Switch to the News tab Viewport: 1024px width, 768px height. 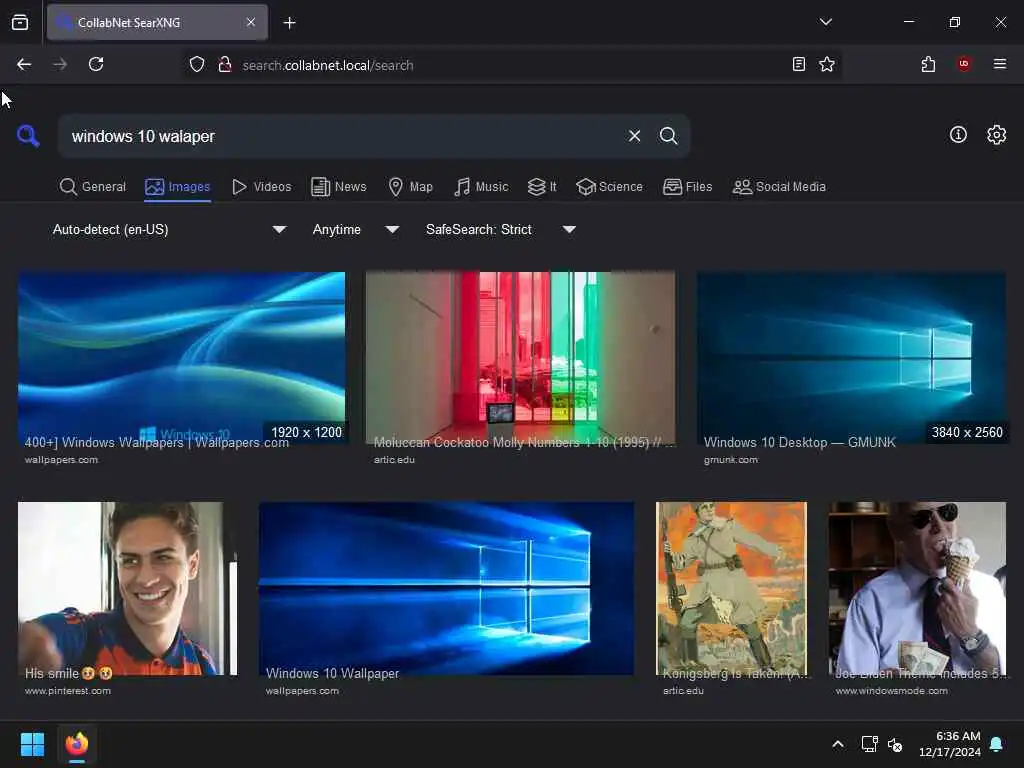[x=339, y=187]
